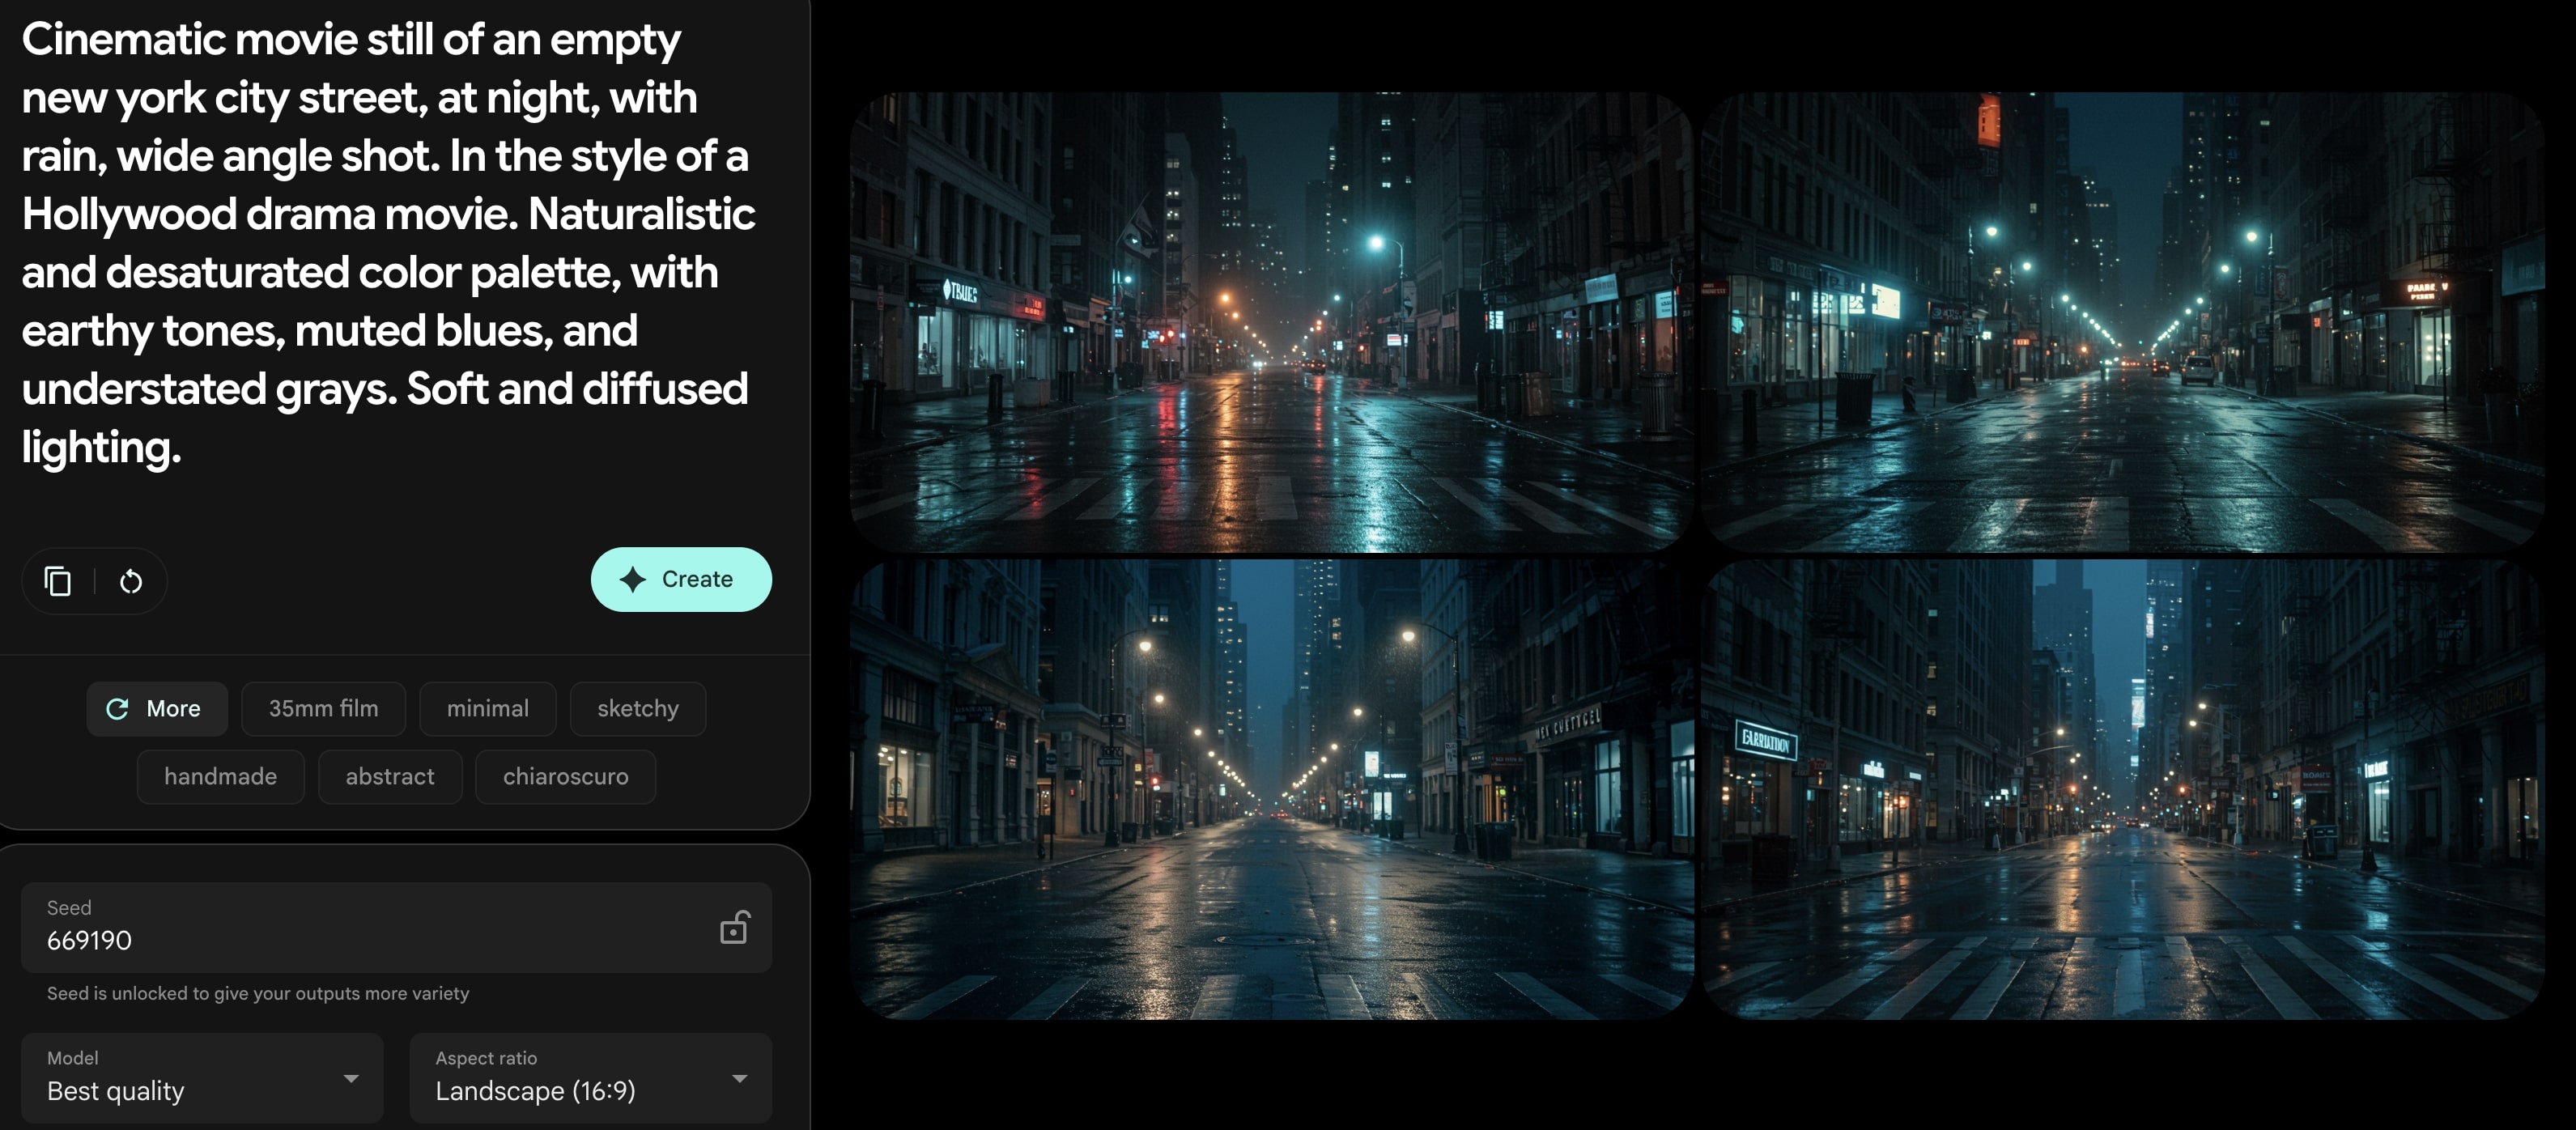Open the bottom-right generated street image
This screenshot has height=1130, width=2576.
click(x=2122, y=789)
